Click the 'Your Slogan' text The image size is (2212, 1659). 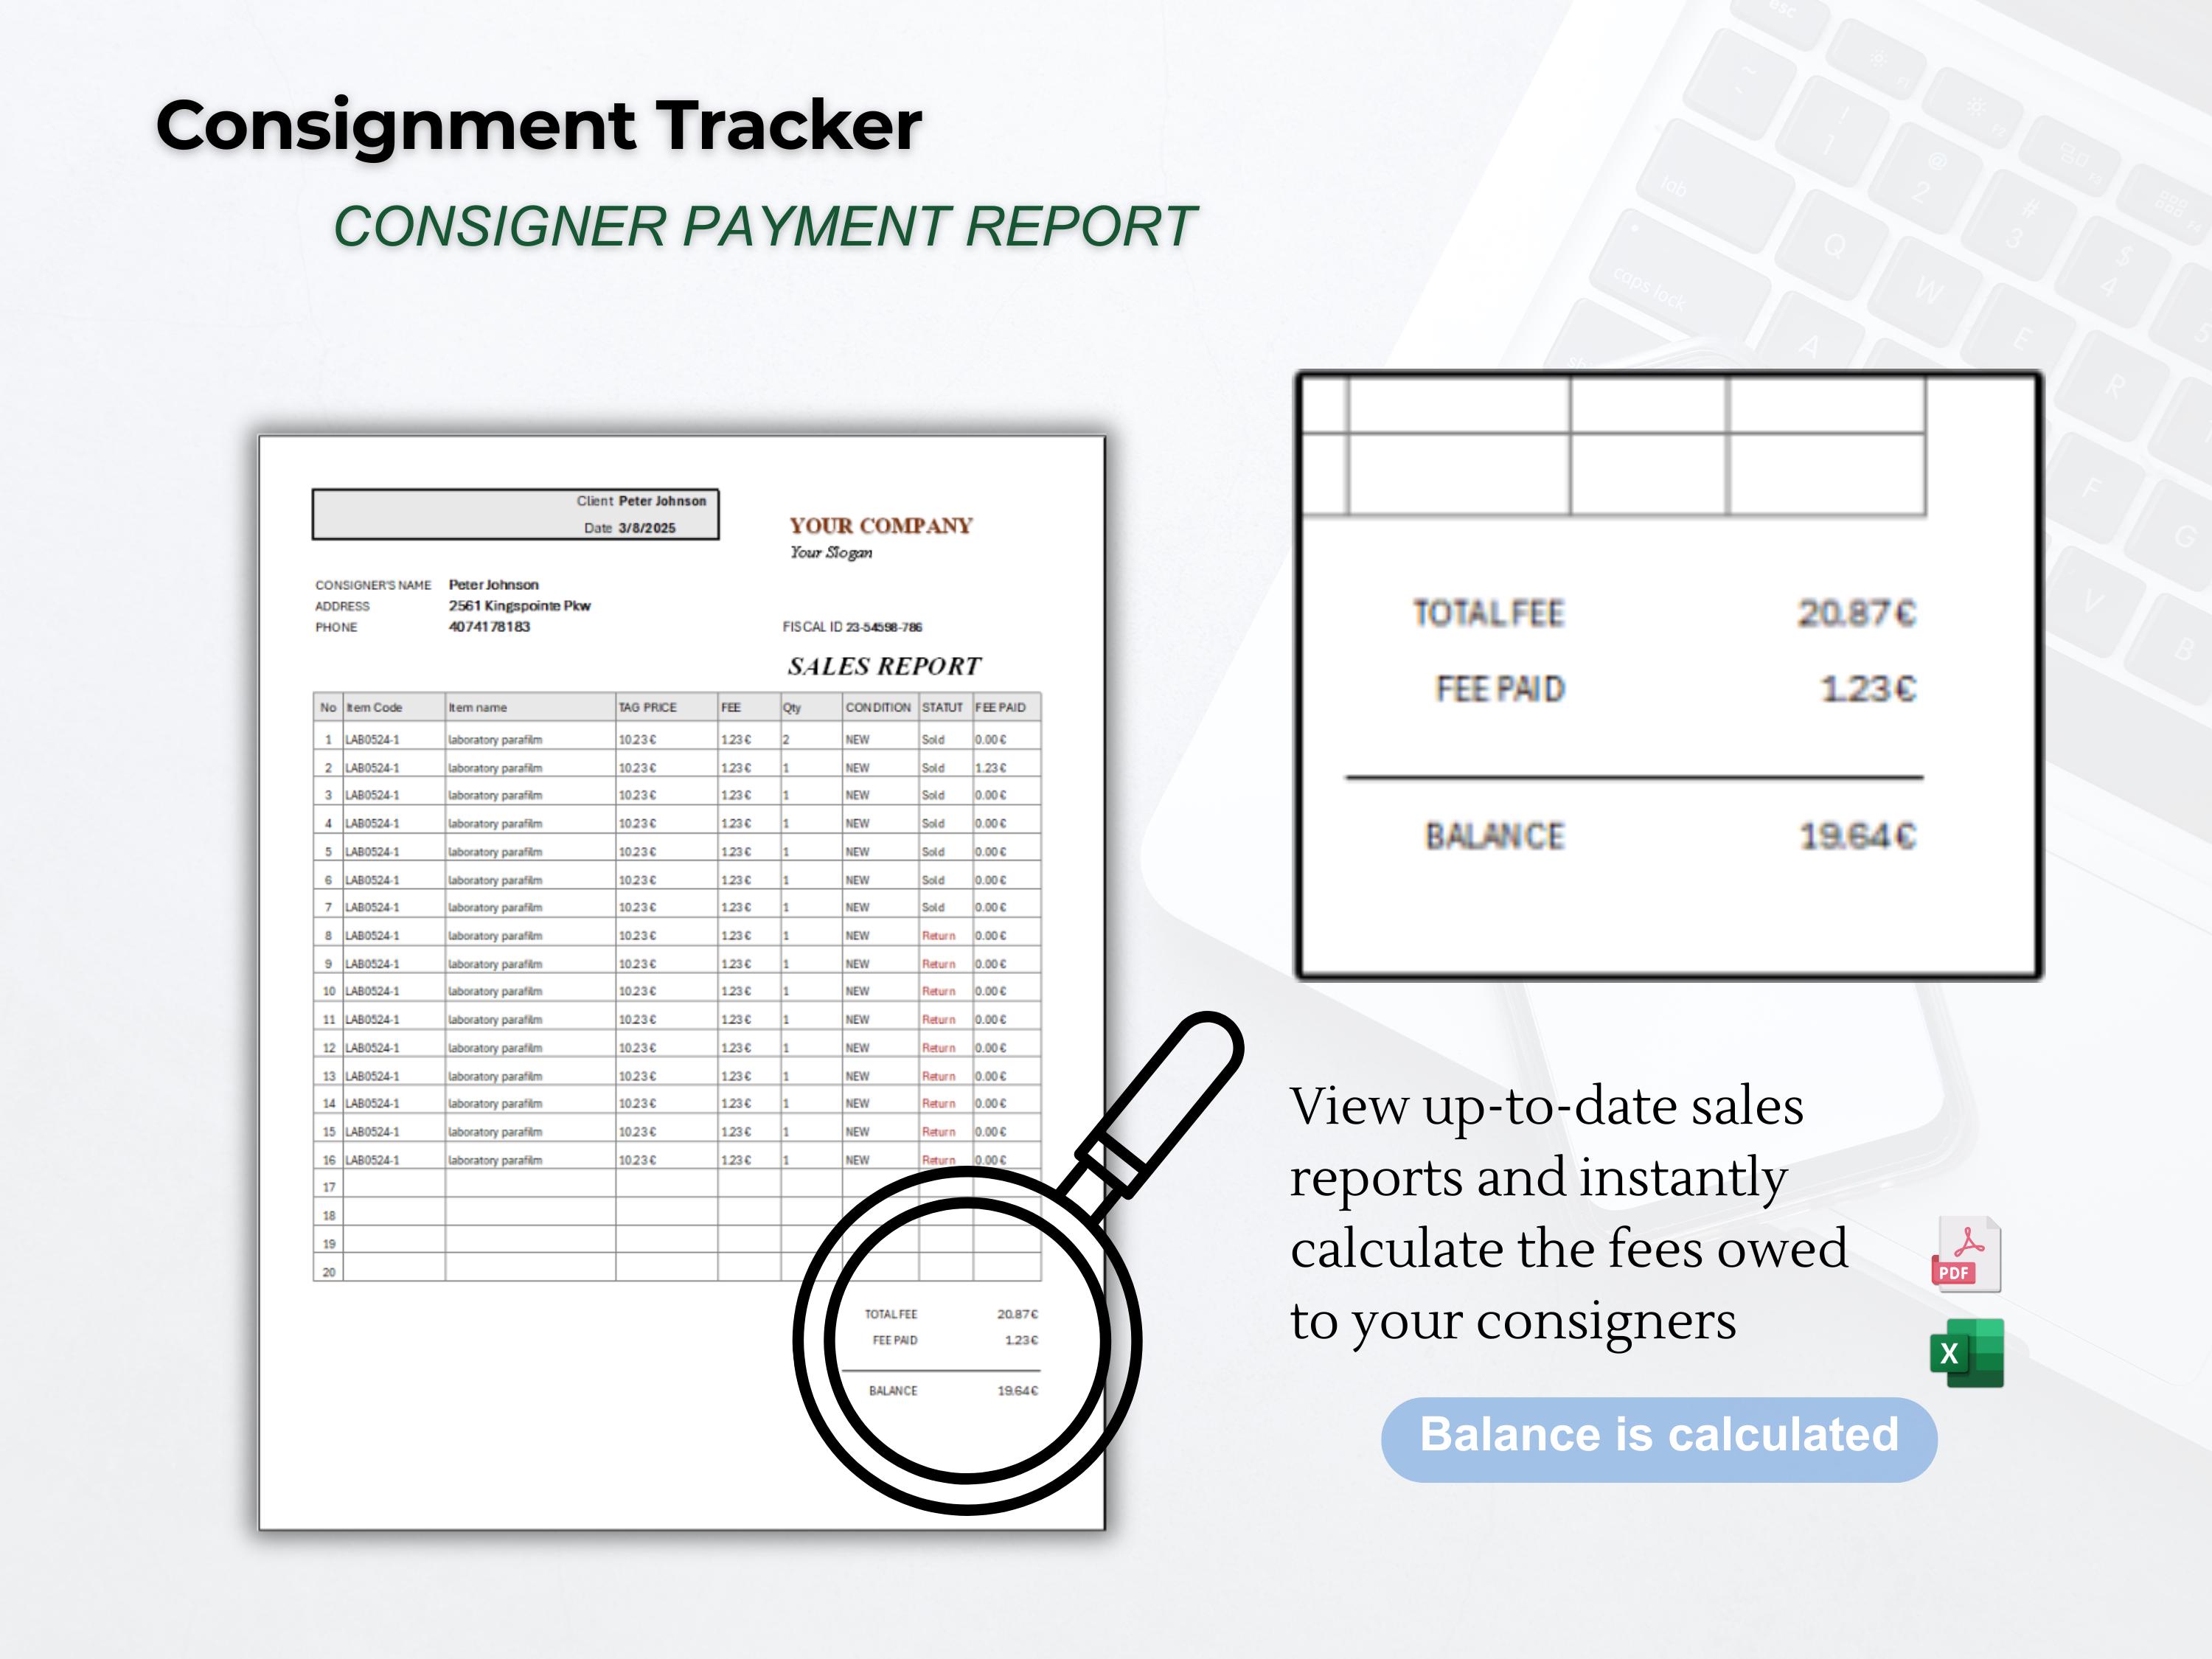(830, 552)
